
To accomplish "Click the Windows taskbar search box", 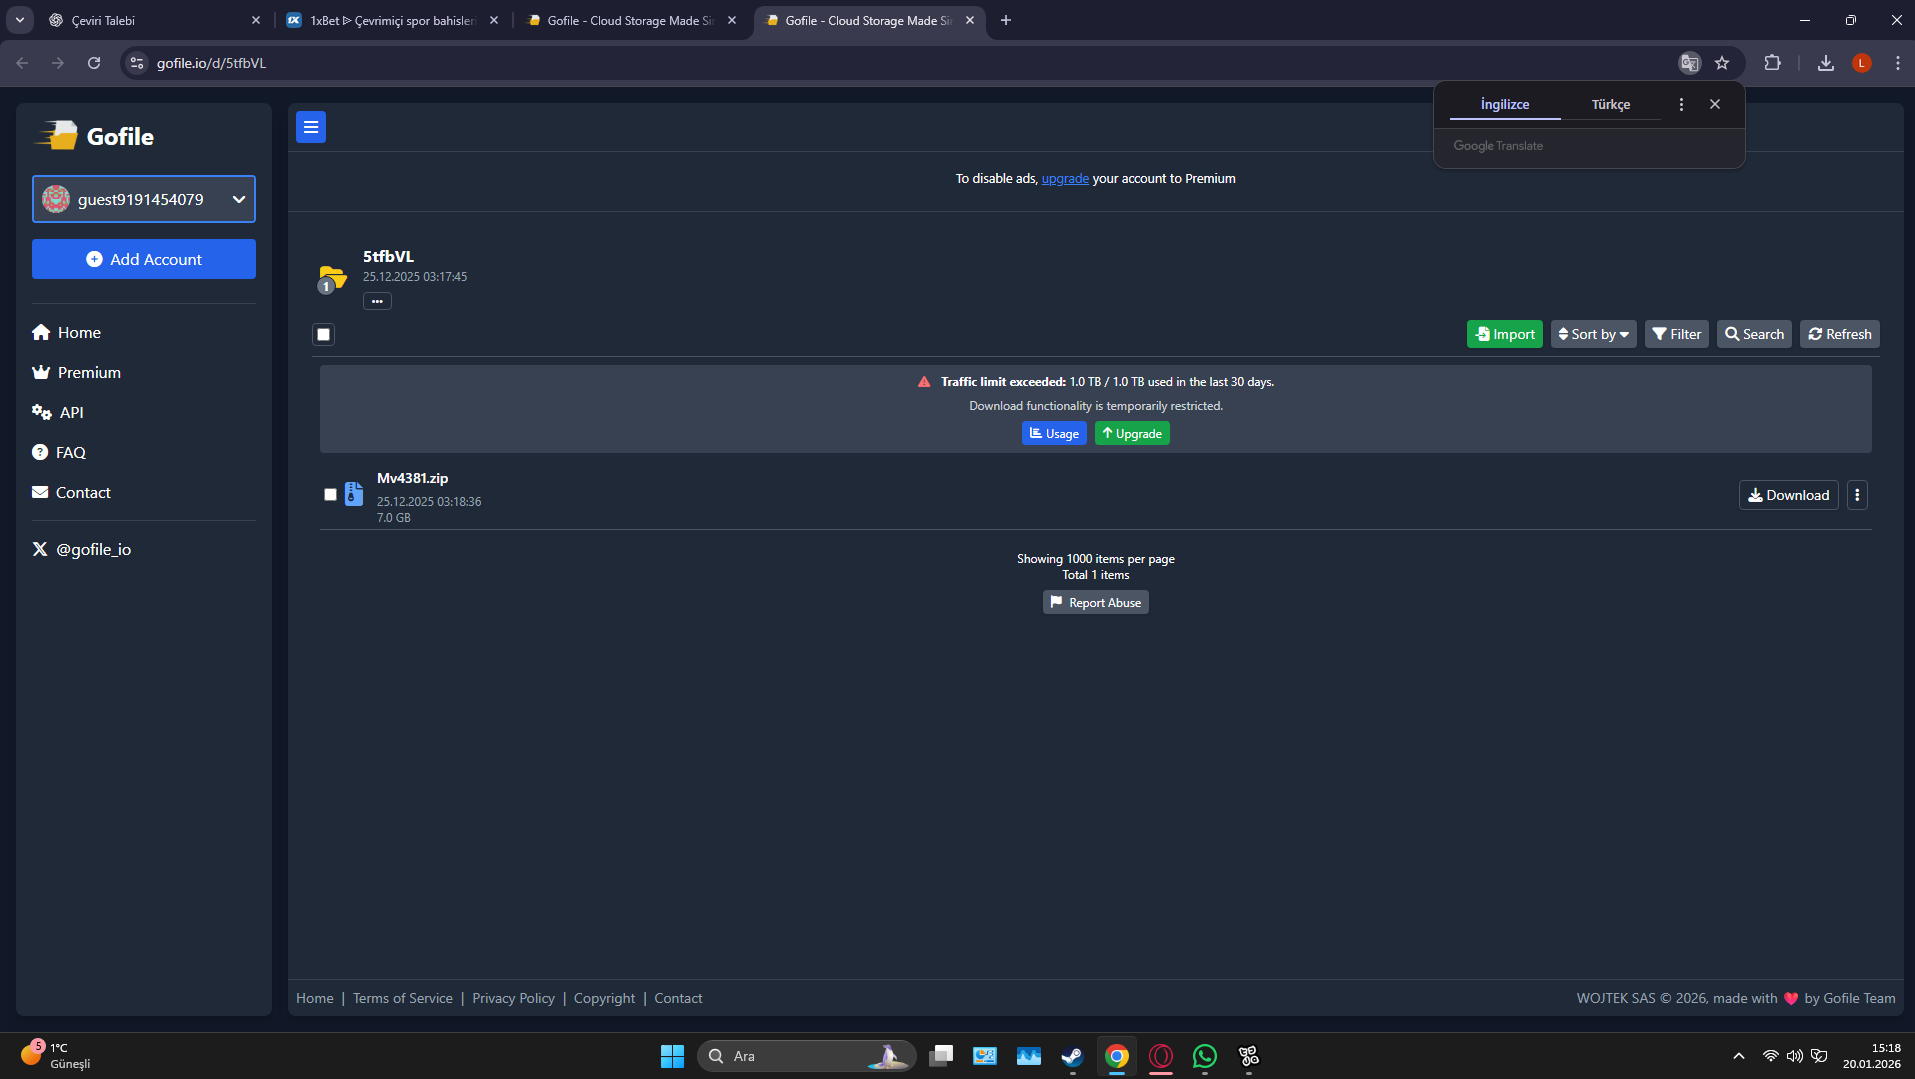I will (806, 1056).
